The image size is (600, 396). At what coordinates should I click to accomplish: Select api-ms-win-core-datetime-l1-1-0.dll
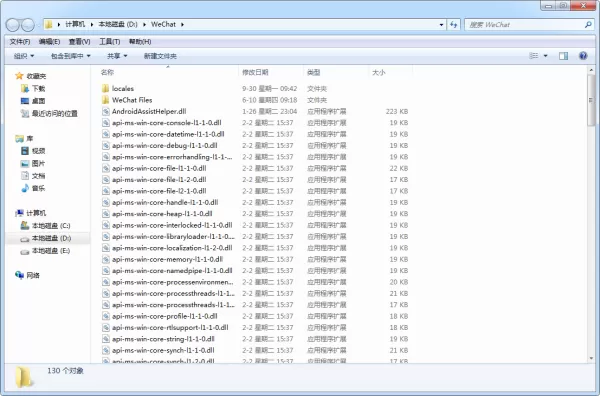coord(168,134)
